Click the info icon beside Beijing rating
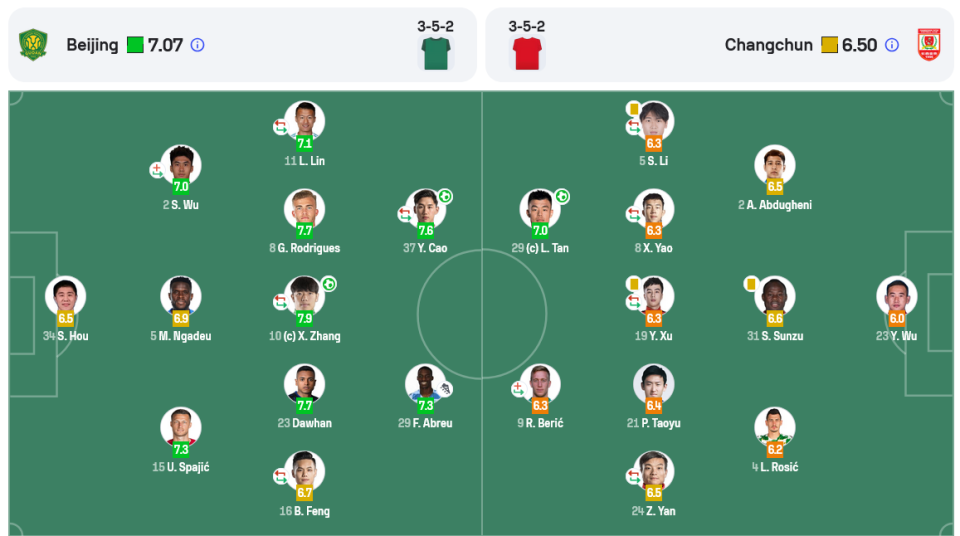This screenshot has height=536, width=960. (197, 45)
